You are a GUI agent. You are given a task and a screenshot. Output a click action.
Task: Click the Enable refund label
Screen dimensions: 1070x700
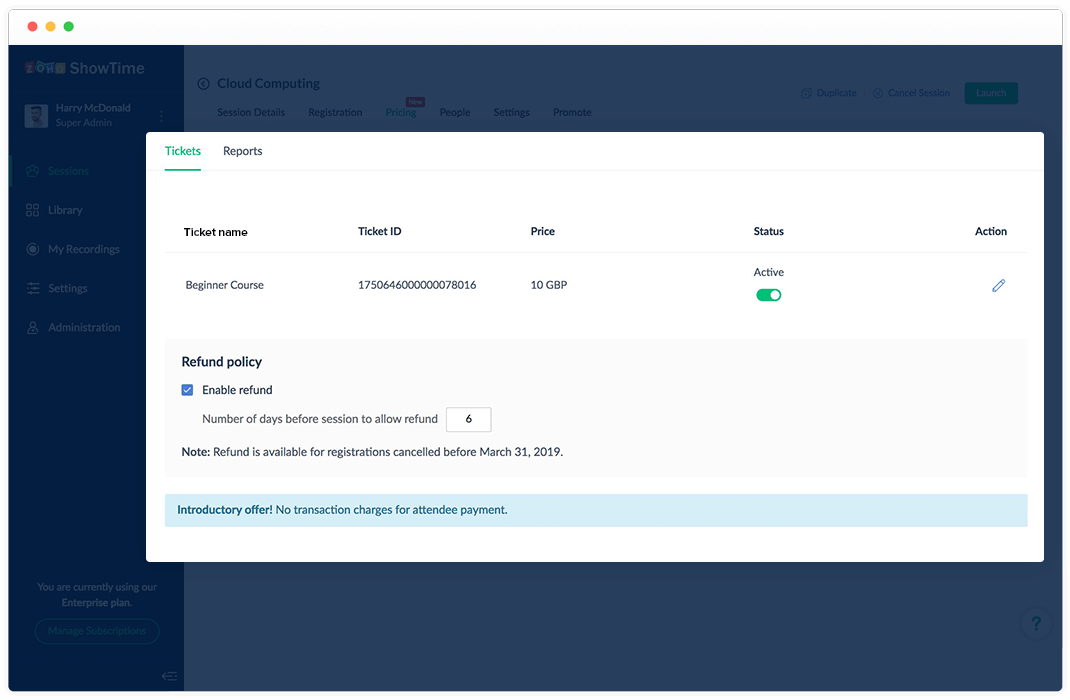click(237, 390)
